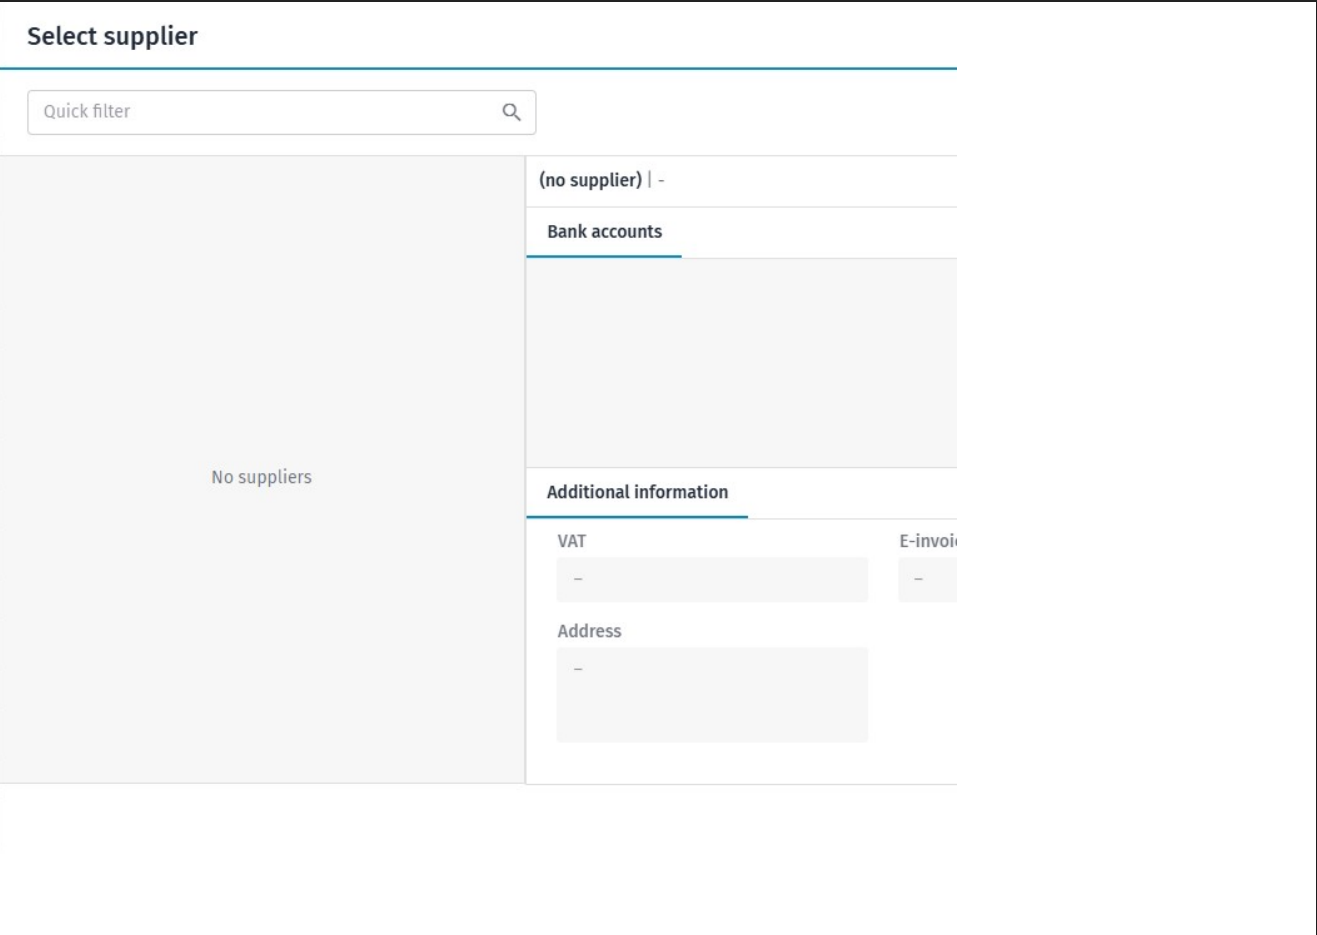The image size is (1317, 935).
Task: Click the Address field label
Action: 589,631
